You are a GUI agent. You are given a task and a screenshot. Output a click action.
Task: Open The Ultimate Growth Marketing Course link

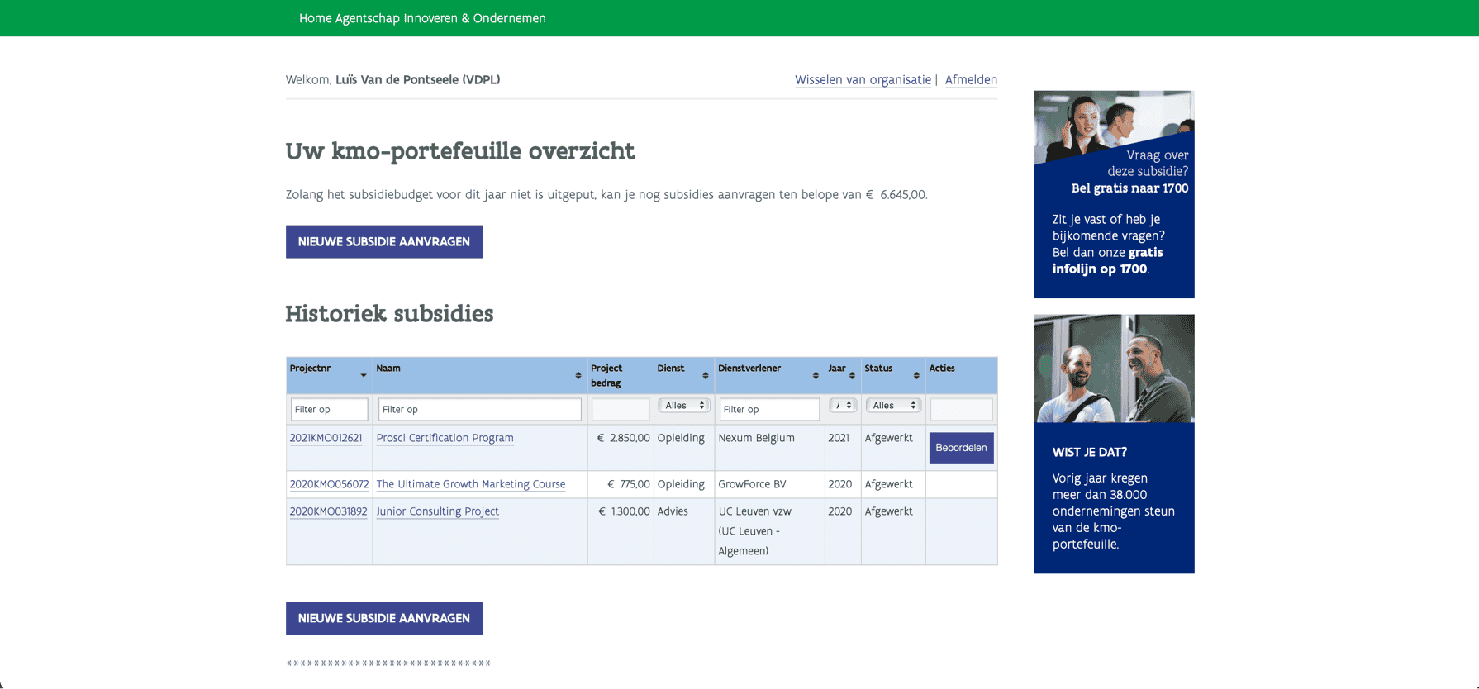[470, 484]
